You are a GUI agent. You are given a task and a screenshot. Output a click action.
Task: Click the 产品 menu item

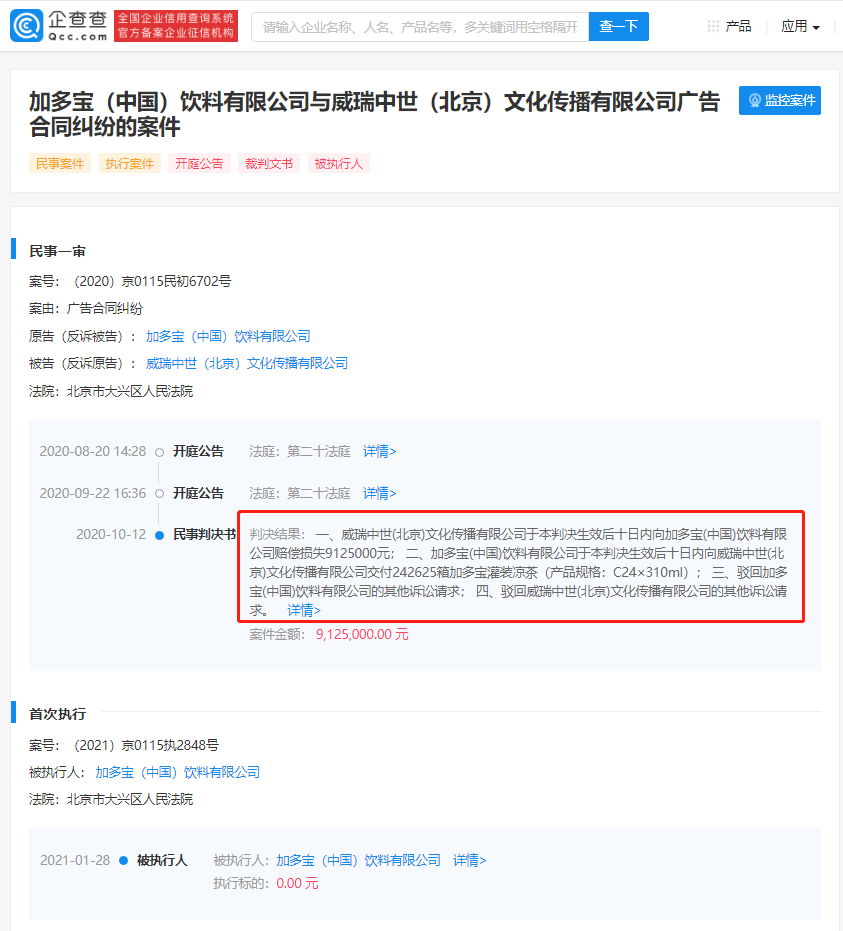(738, 26)
